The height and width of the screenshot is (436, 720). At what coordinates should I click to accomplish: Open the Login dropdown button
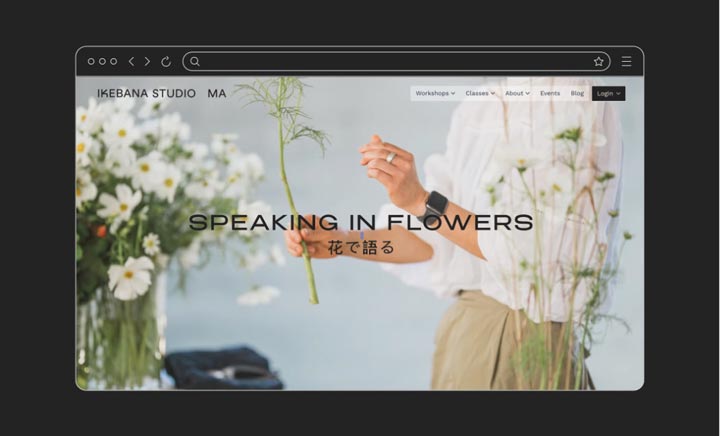[x=608, y=93]
